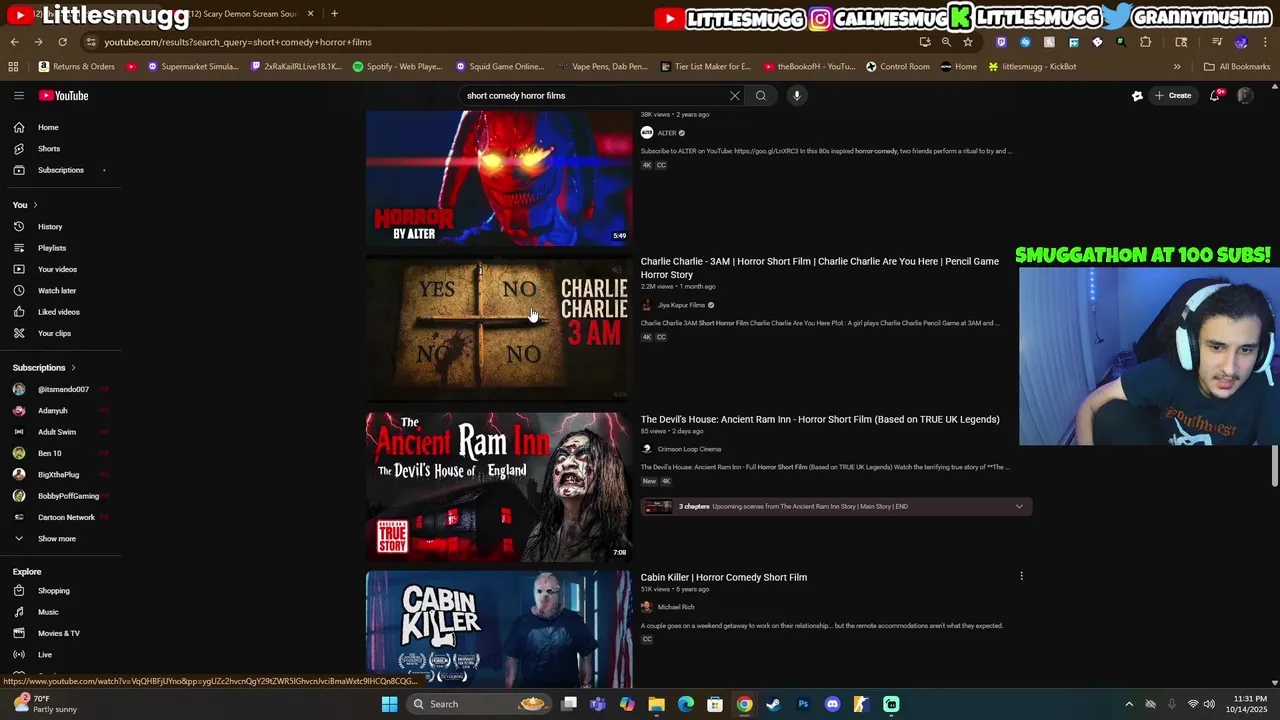
Task: Clear the search box with the X
Action: [x=735, y=96]
